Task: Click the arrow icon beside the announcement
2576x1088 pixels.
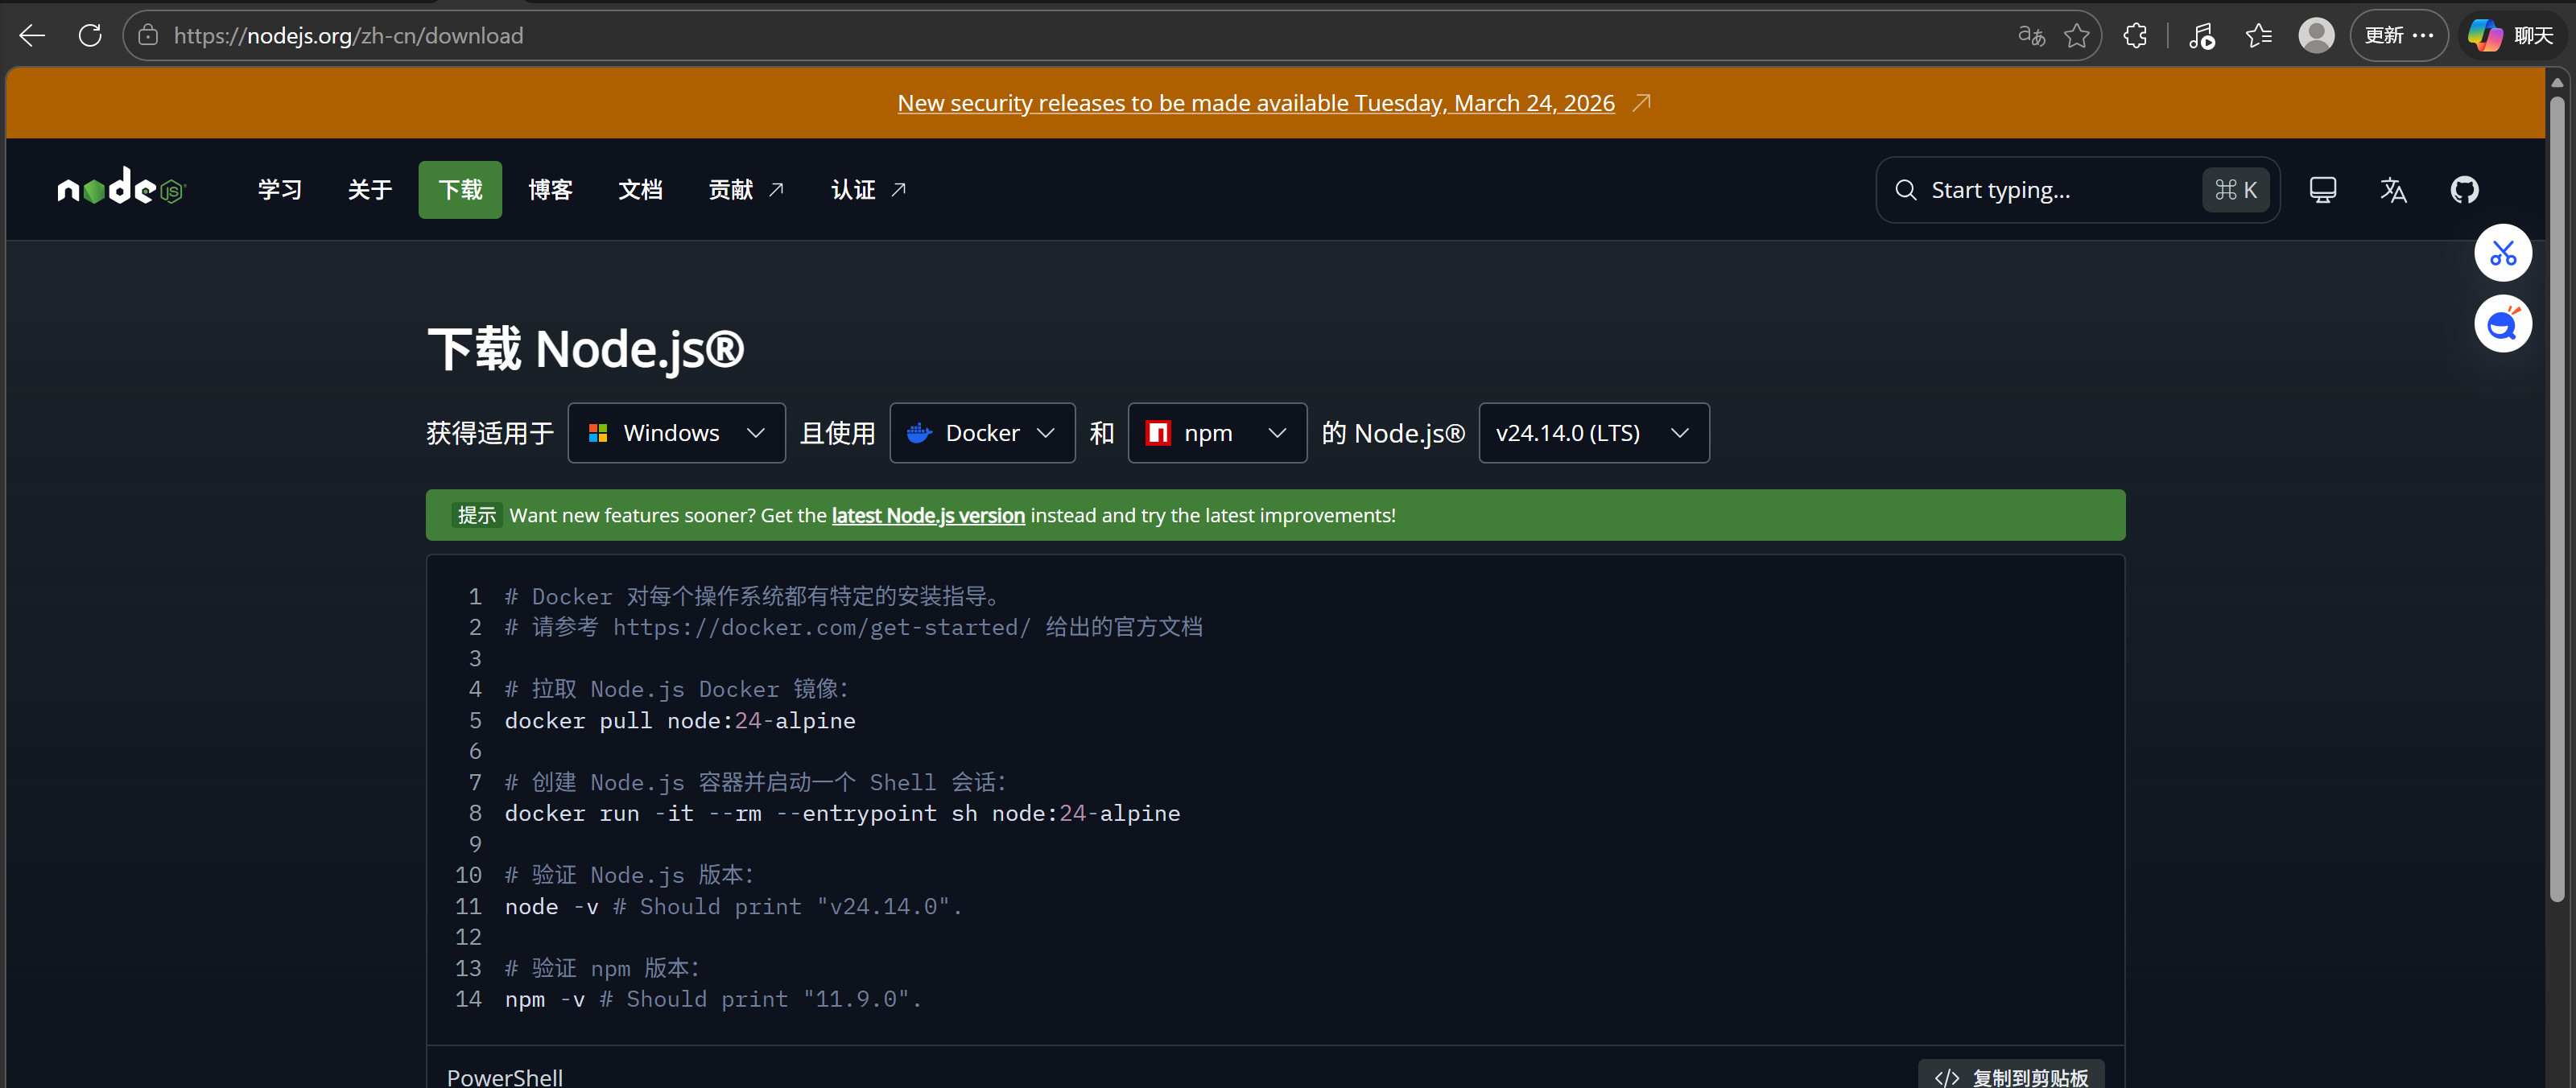Action: [x=1641, y=103]
